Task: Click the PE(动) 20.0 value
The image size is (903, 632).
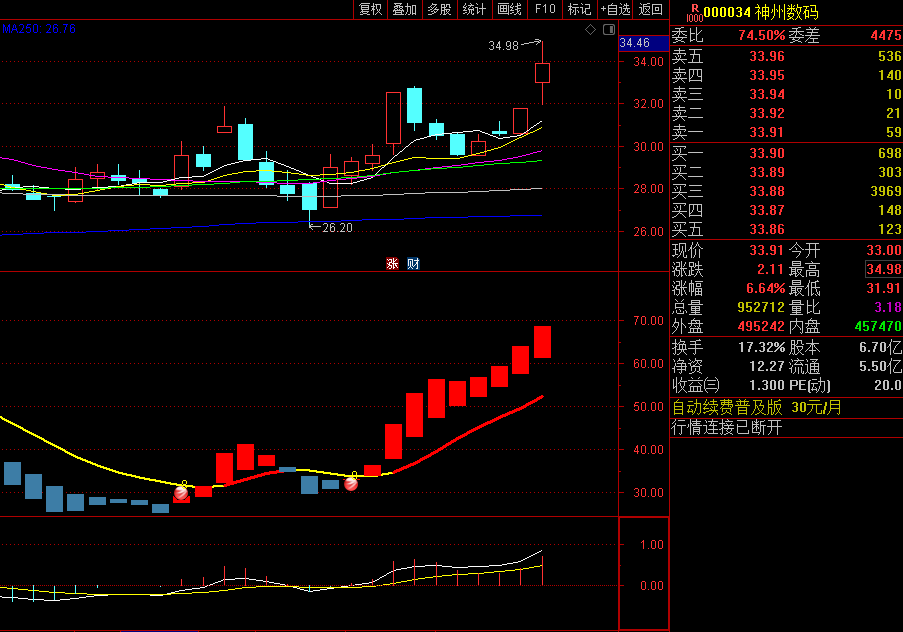Action: point(888,385)
